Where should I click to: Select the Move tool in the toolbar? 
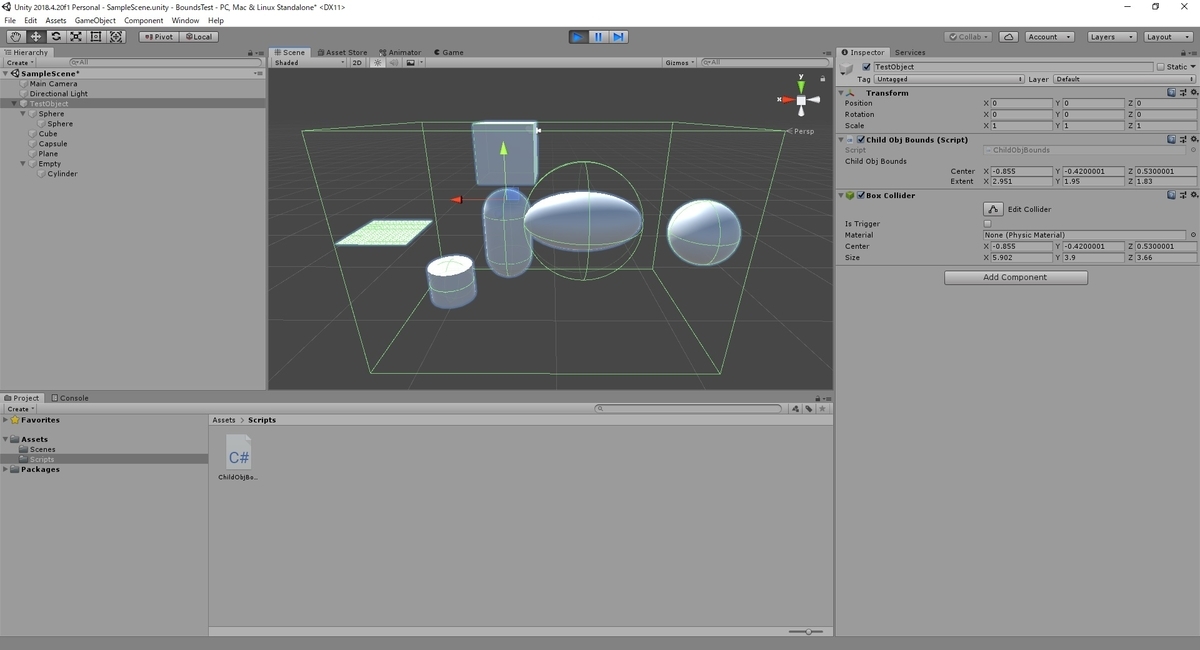35,37
